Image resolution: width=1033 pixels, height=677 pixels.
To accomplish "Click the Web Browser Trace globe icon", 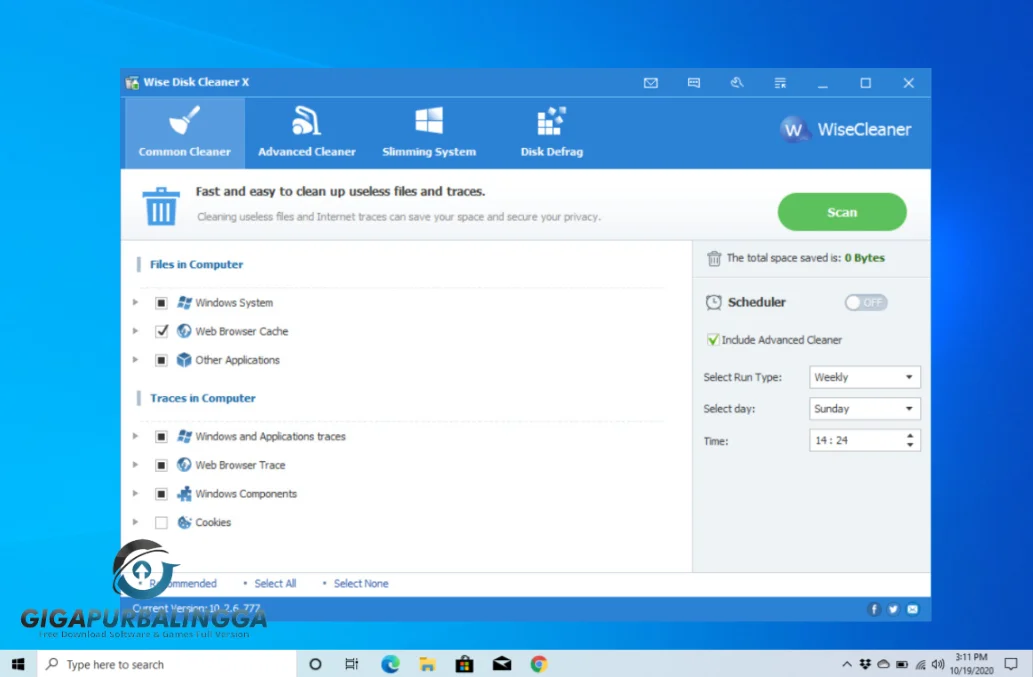I will [x=184, y=464].
